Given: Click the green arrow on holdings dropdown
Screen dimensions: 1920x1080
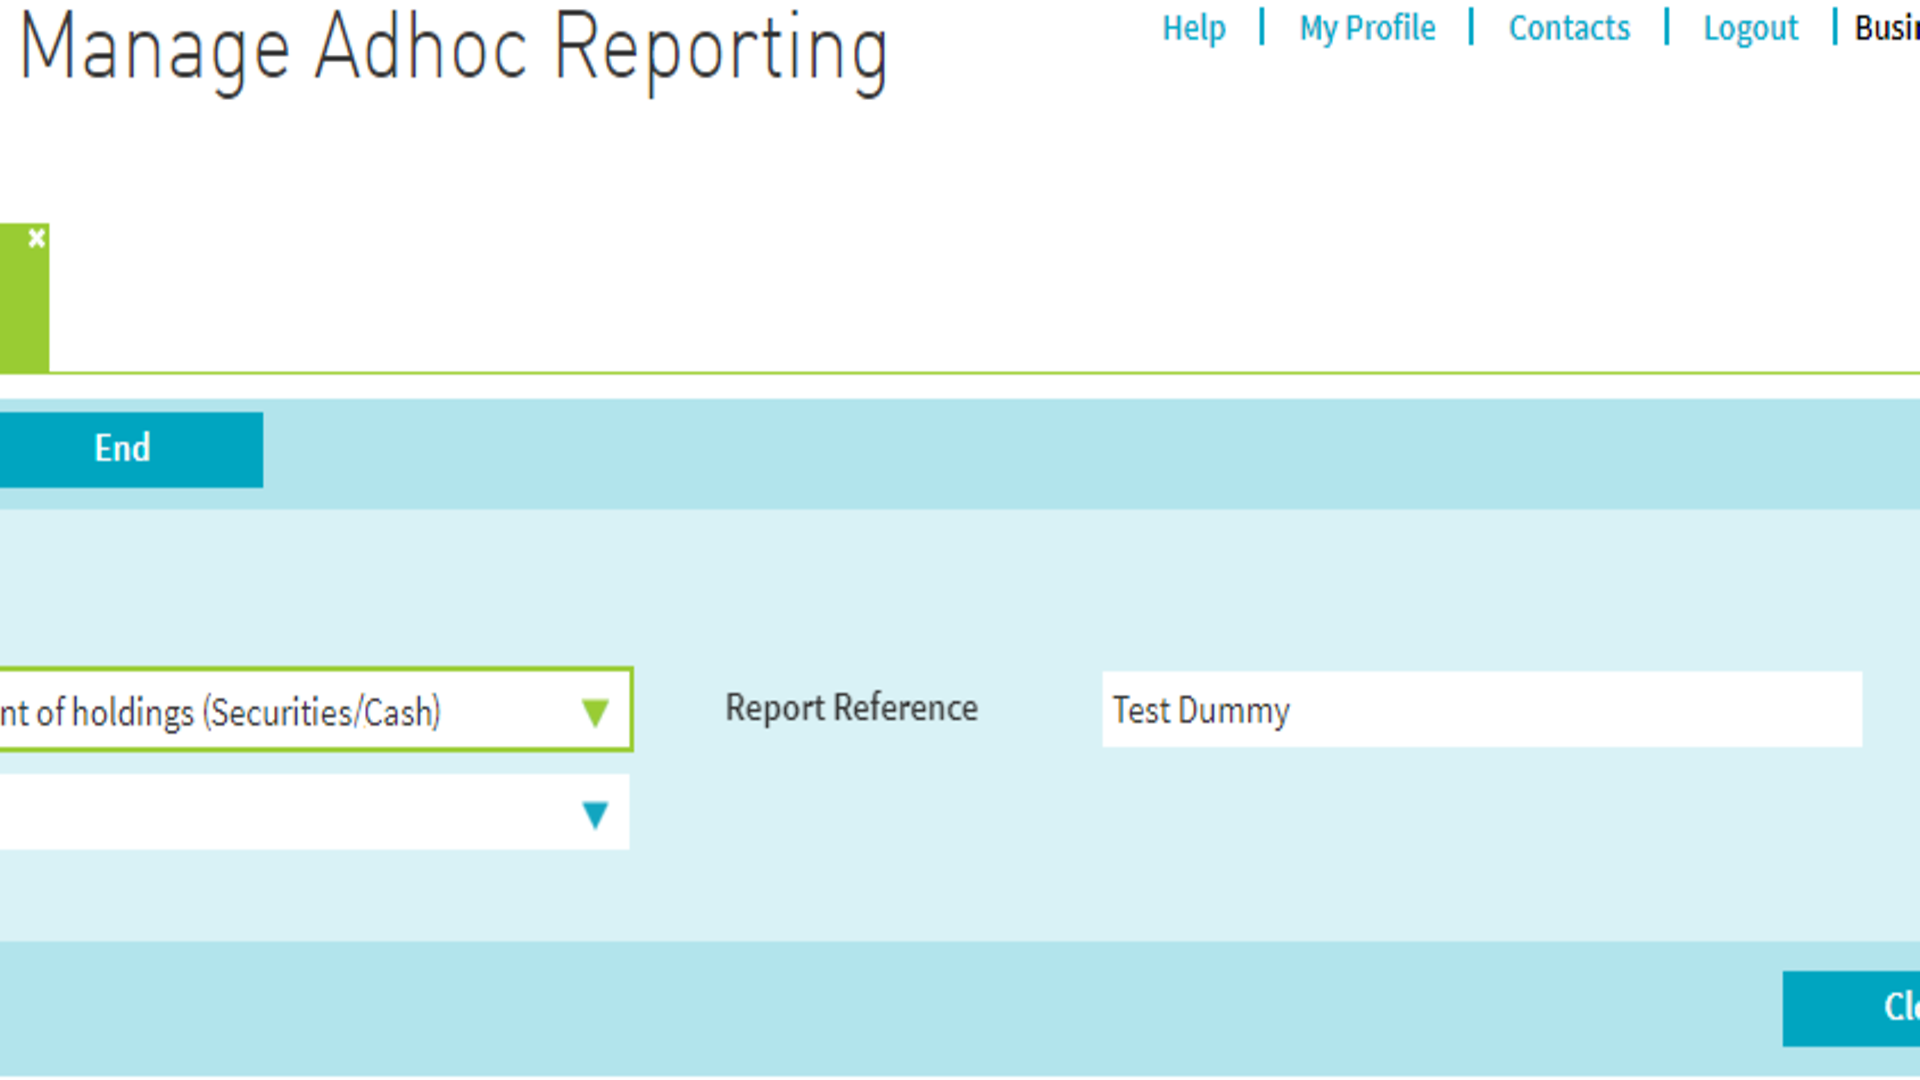Looking at the screenshot, I should click(595, 712).
